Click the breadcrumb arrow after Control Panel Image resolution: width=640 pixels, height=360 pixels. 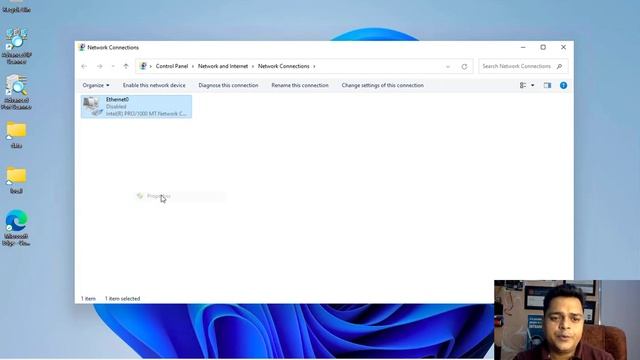click(193, 66)
